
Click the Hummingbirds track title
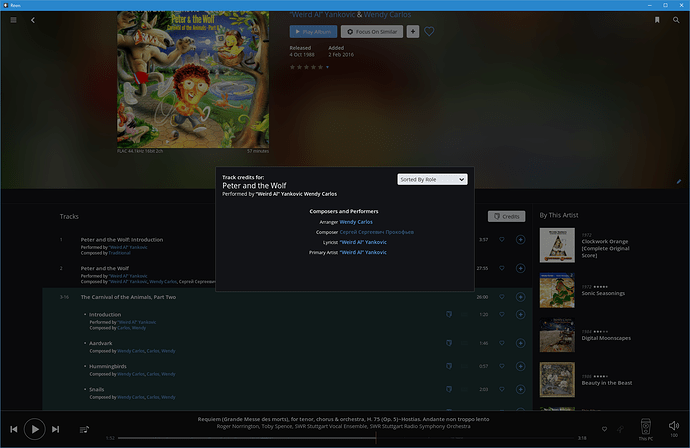[x=108, y=366]
